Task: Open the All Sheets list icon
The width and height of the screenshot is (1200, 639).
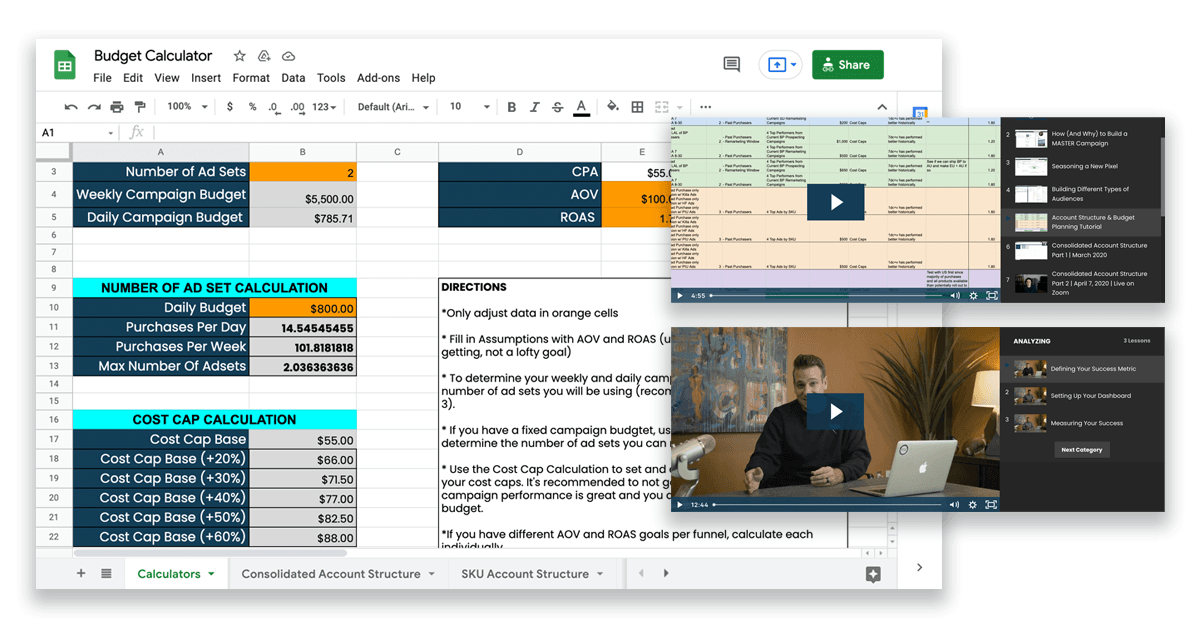Action: [106, 574]
